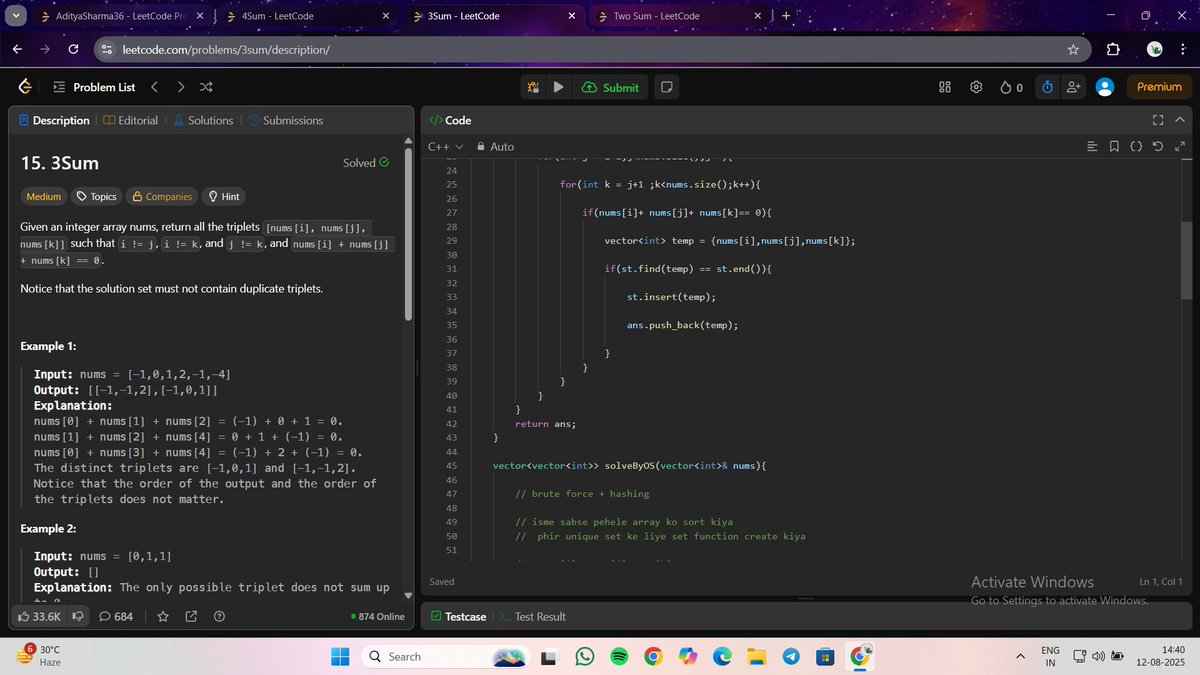Go to previous problem arrow
Image resolution: width=1200 pixels, height=675 pixels.
point(155,87)
